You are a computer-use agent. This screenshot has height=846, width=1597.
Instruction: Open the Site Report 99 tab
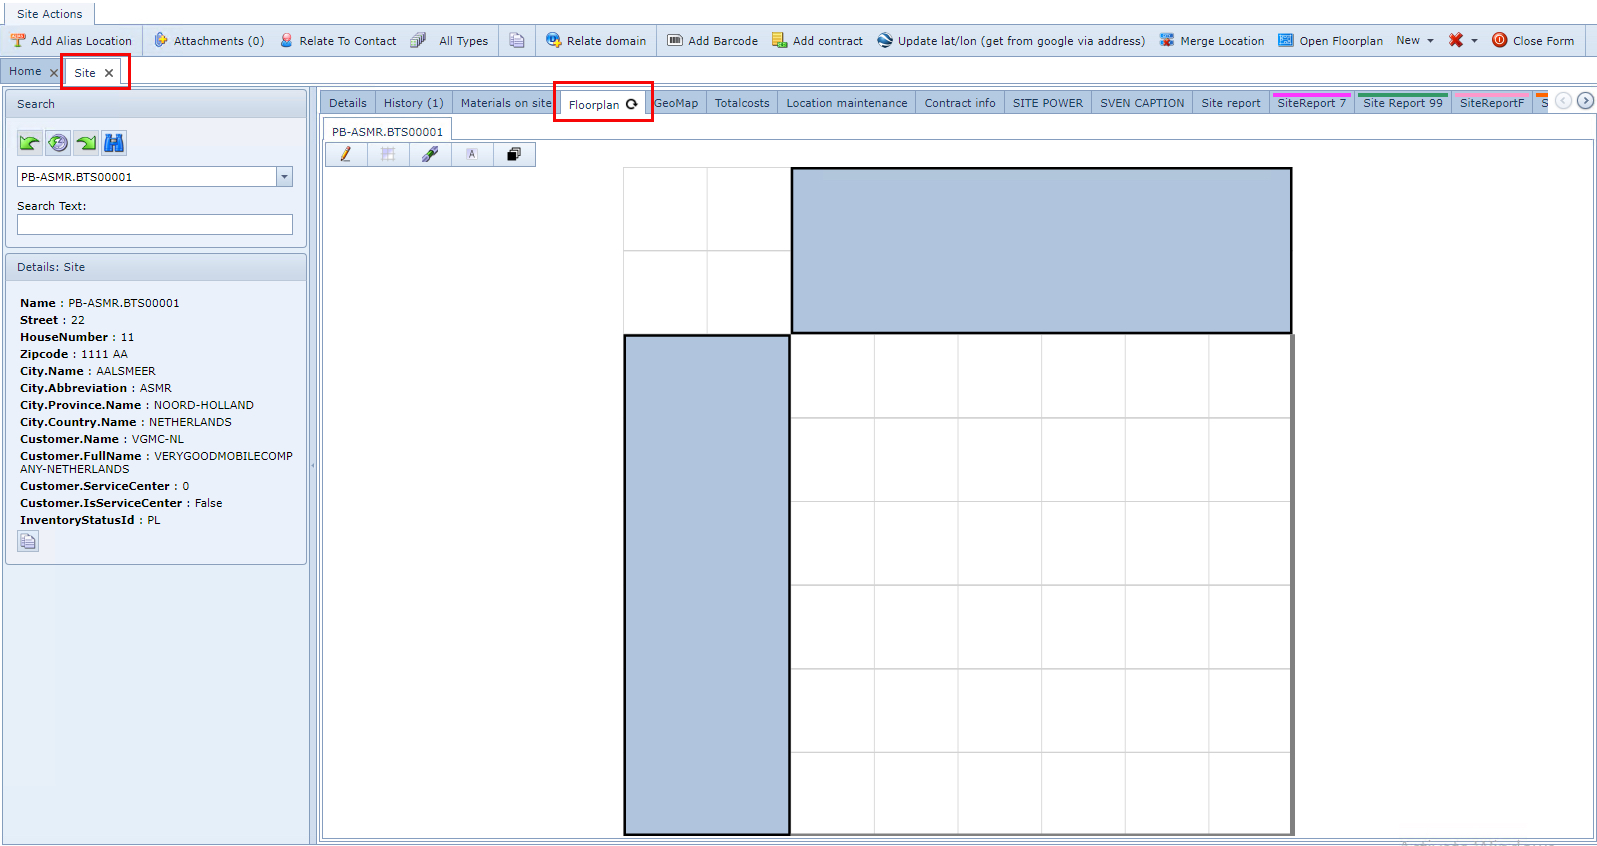(x=1403, y=103)
